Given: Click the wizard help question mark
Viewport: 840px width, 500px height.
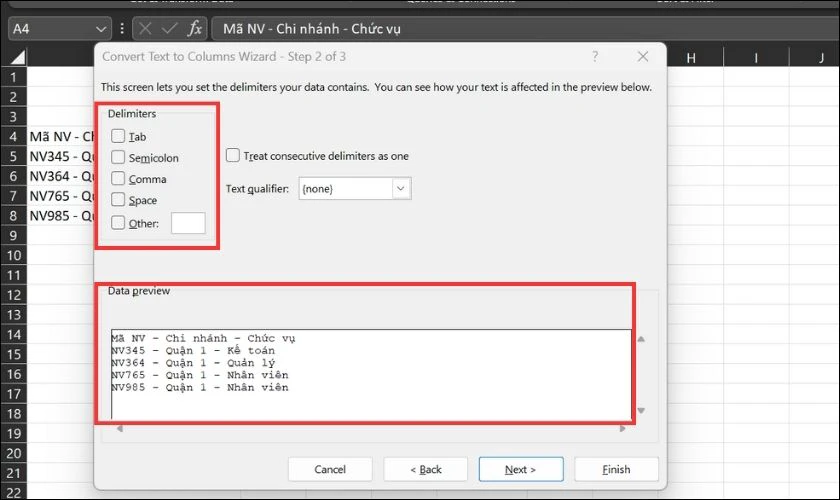Looking at the screenshot, I should (x=595, y=57).
